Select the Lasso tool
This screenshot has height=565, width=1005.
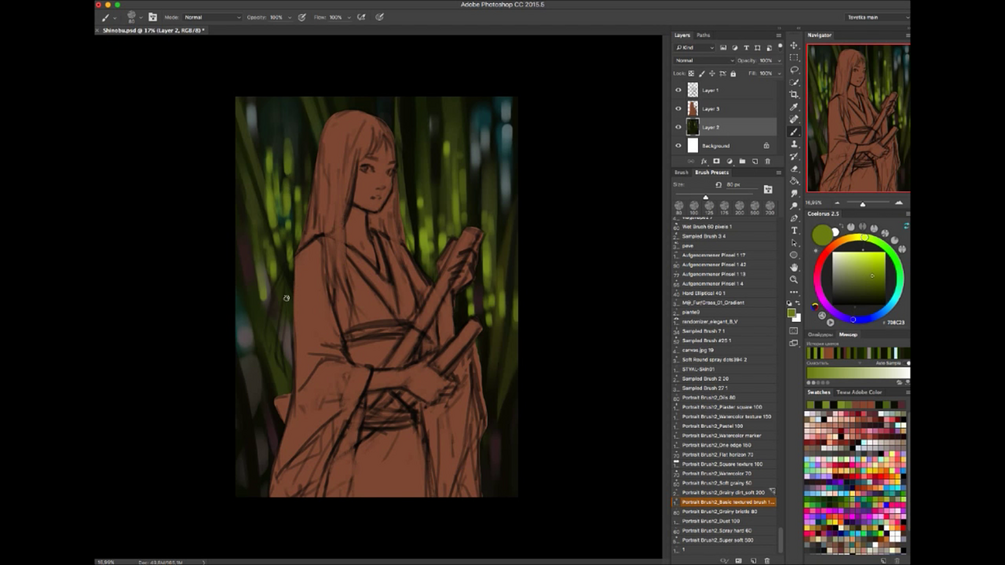794,70
